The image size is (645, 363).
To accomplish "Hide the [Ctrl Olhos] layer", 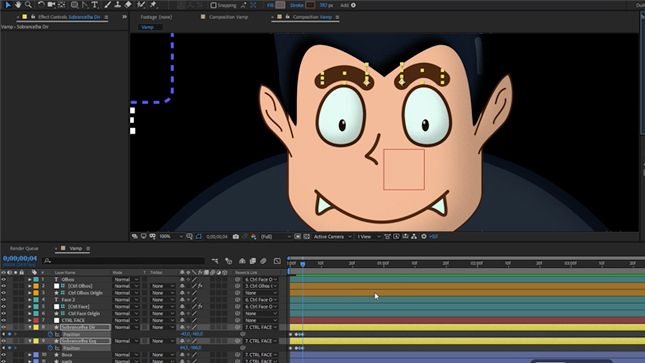I will [4, 286].
